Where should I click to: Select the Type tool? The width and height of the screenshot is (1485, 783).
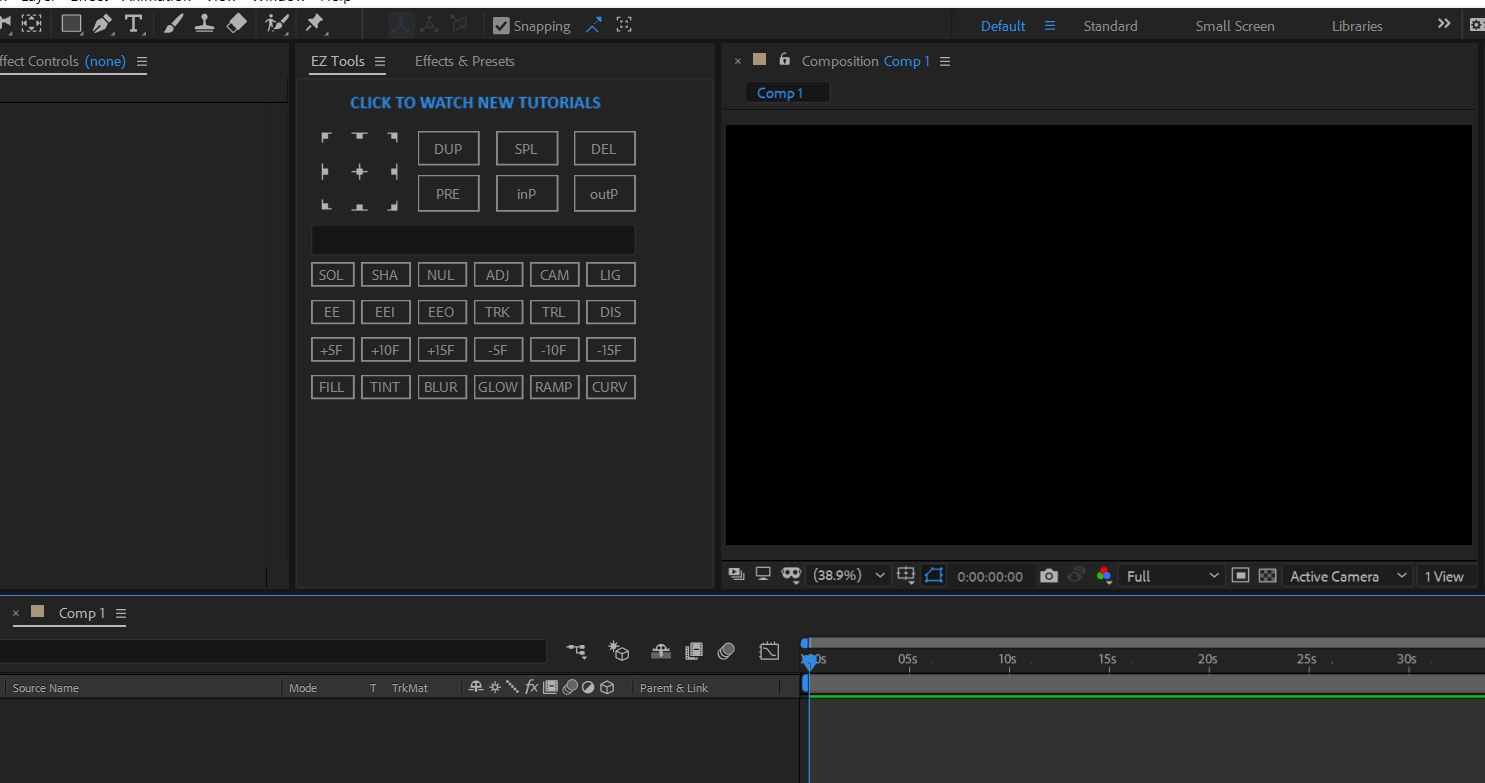click(133, 24)
